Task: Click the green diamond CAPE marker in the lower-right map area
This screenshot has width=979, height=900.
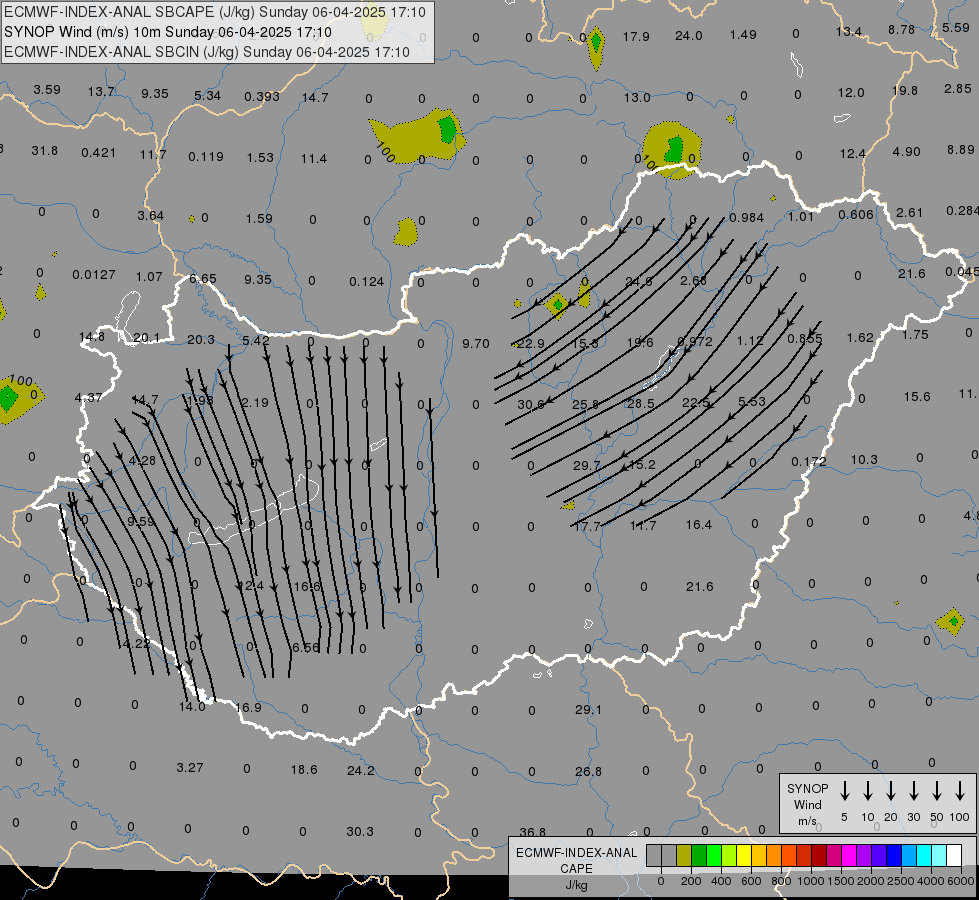Action: pyautogui.click(x=952, y=621)
